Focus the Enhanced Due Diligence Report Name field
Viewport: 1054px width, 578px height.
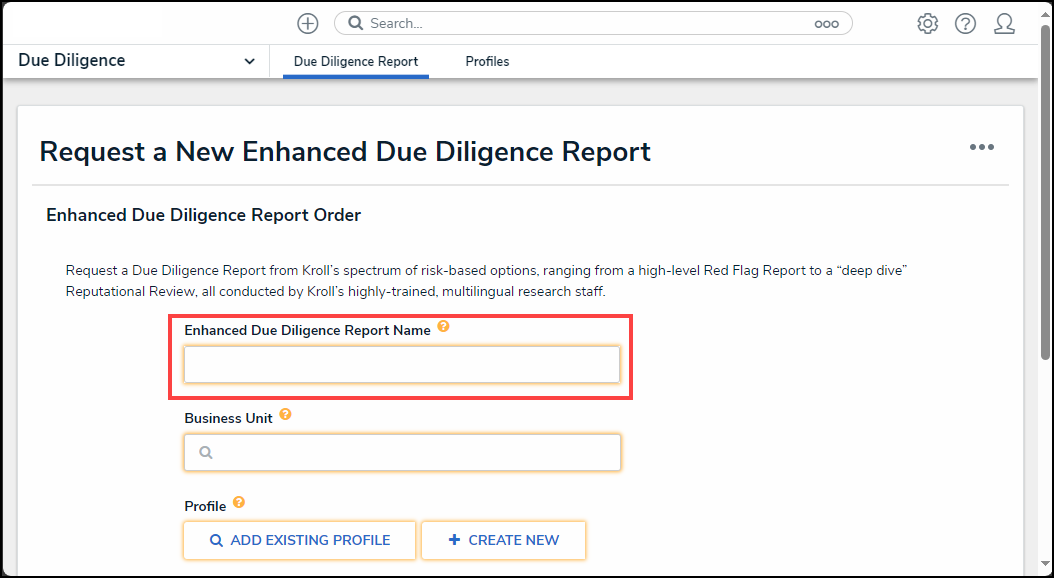click(x=402, y=364)
